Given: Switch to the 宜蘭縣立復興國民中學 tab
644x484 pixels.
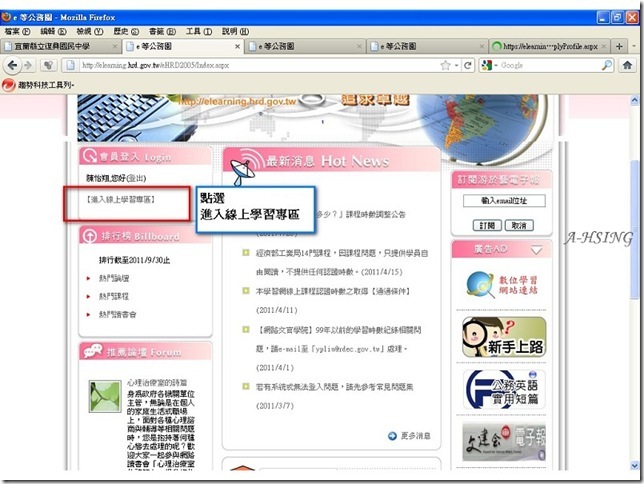Looking at the screenshot, I should (x=61, y=46).
